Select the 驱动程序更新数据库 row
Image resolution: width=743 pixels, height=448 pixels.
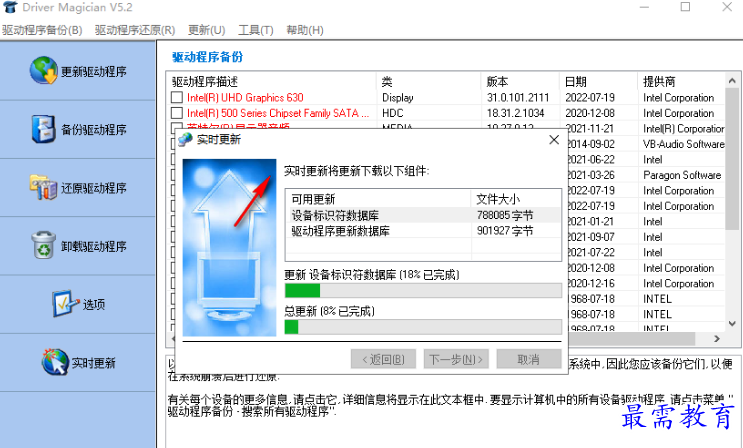(423, 231)
